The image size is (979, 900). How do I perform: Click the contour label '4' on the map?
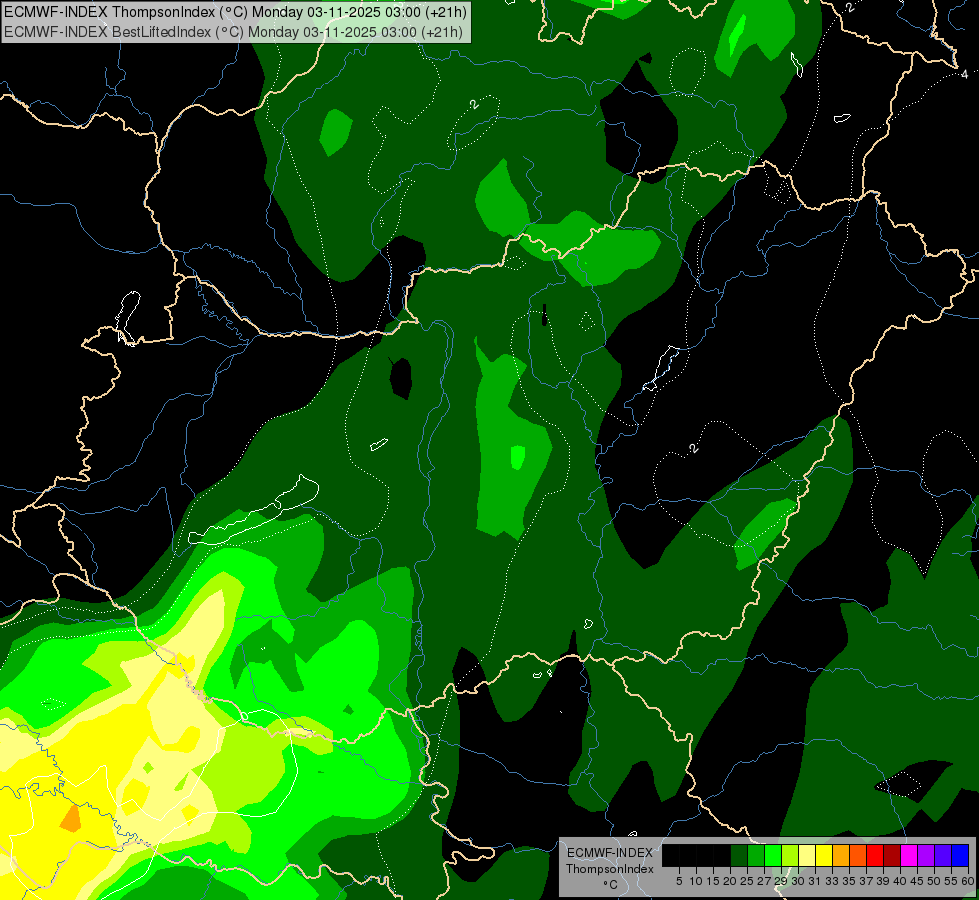(x=965, y=74)
